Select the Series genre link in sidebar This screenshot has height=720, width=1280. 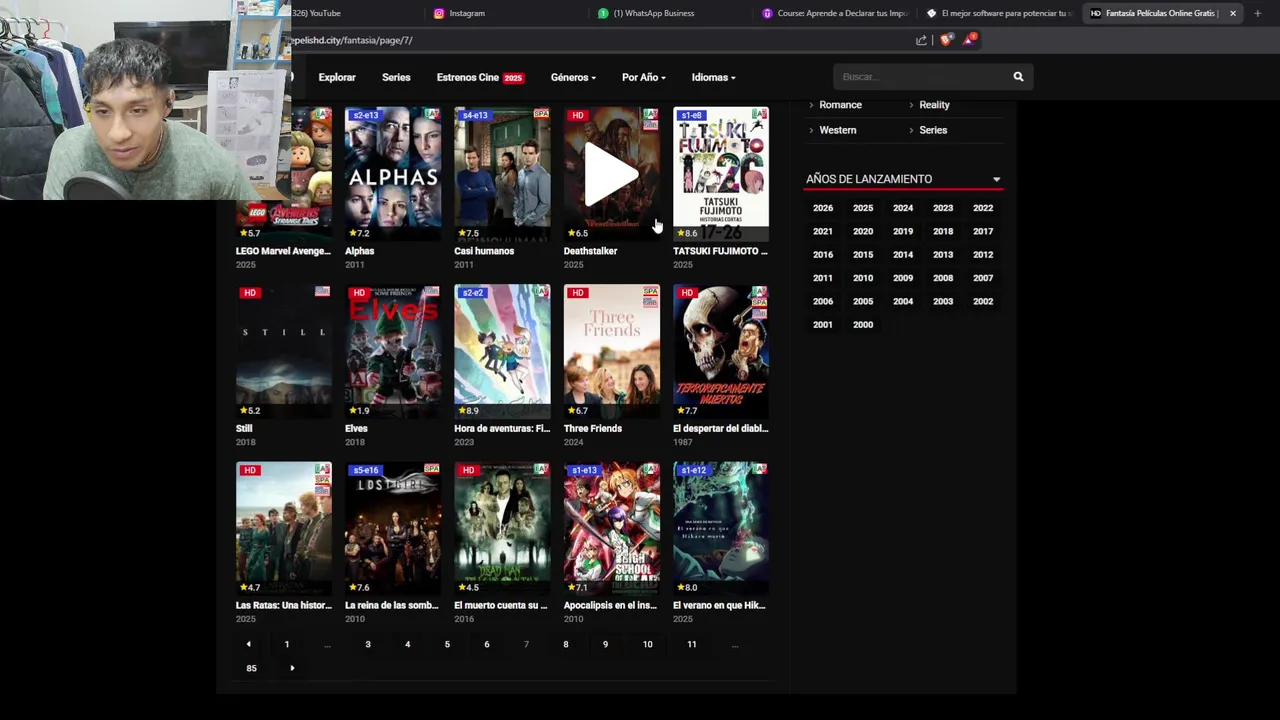pyautogui.click(x=933, y=130)
